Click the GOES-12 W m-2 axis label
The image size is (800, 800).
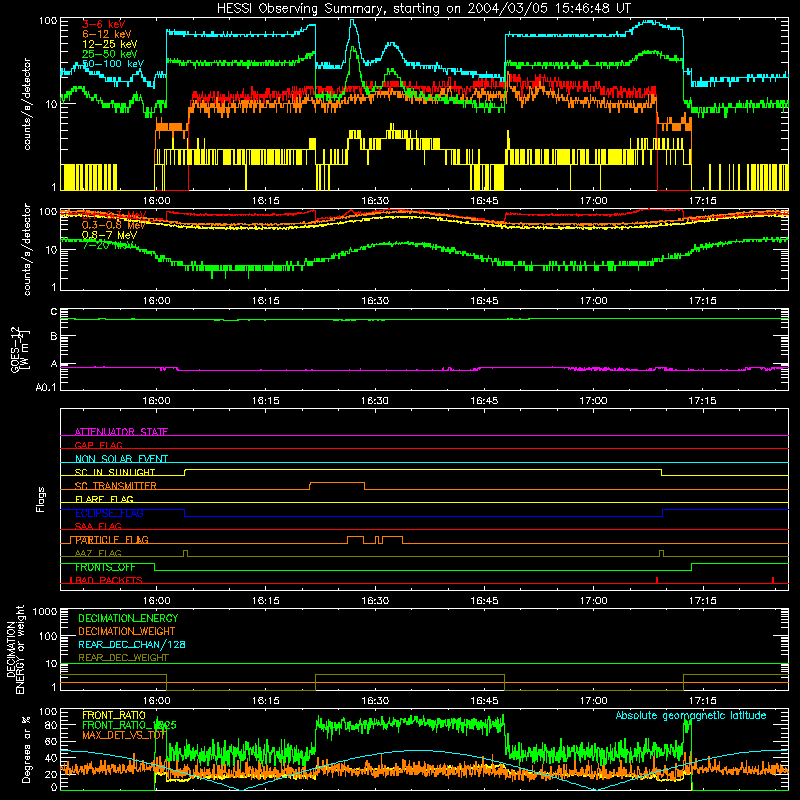click(20, 349)
